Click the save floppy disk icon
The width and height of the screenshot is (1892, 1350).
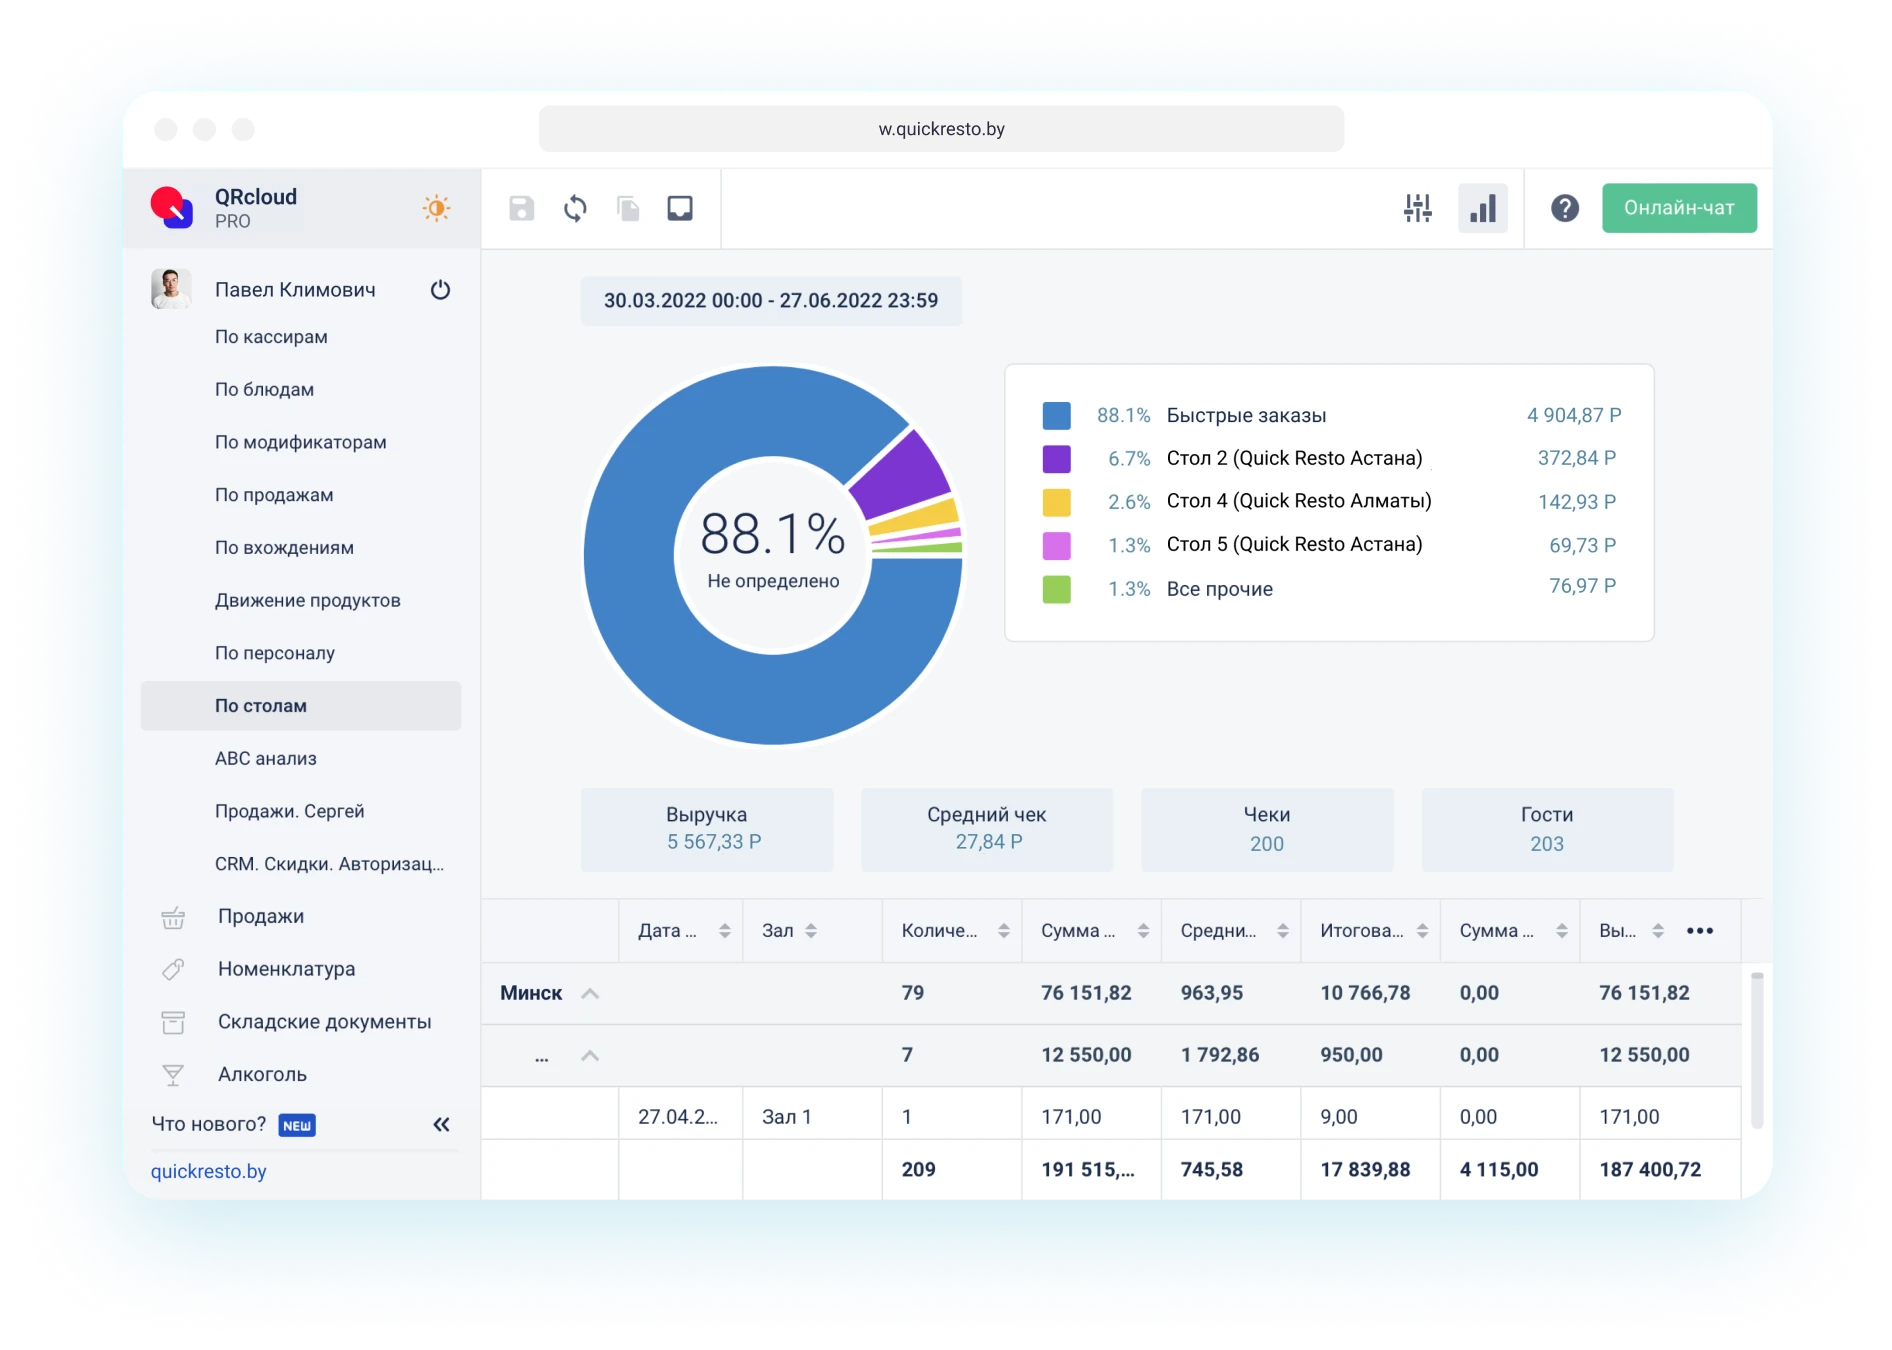(521, 208)
